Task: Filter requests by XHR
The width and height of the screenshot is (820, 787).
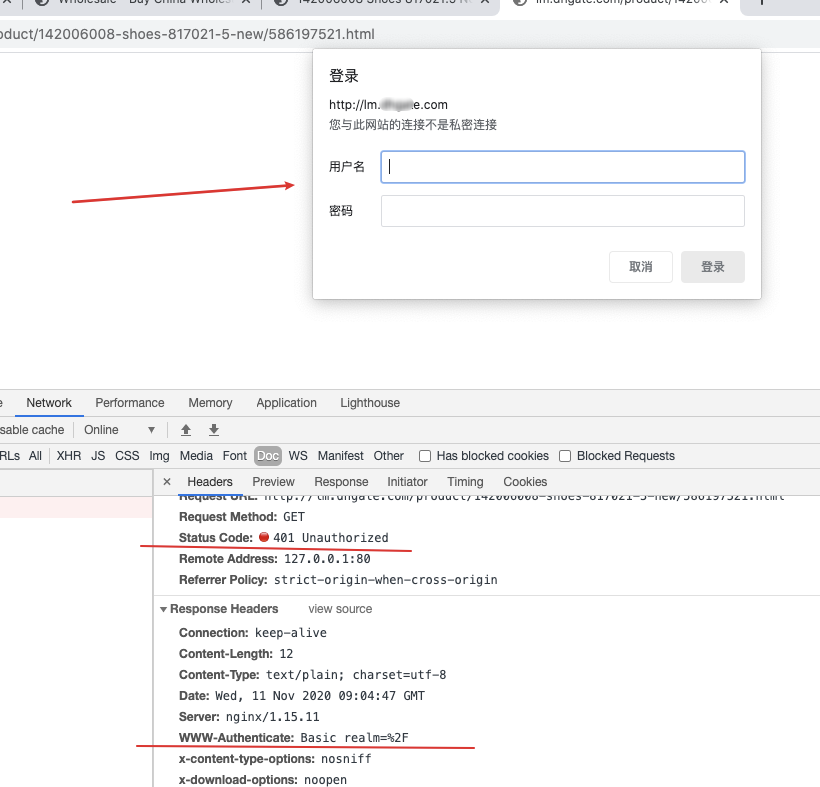Action: [69, 456]
